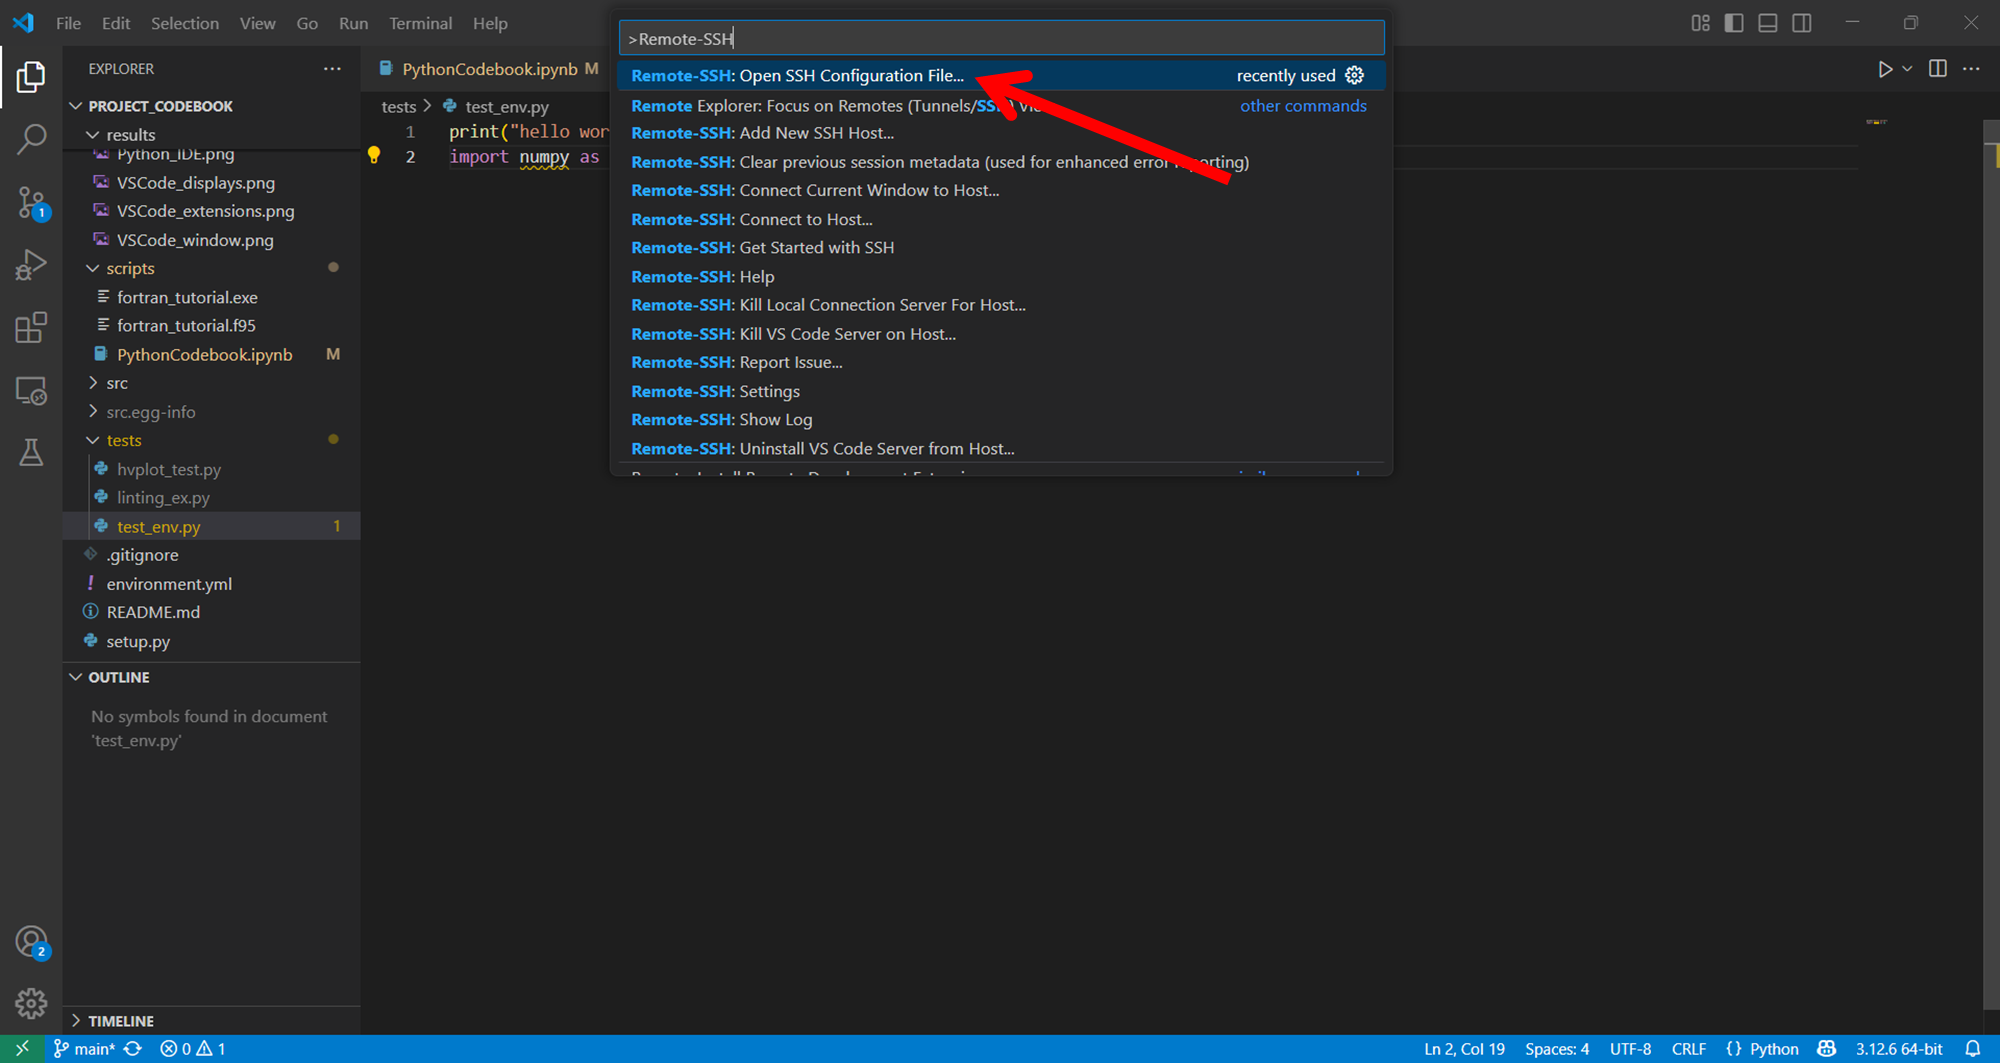The height and width of the screenshot is (1063, 2000).
Task: Open the Search view in activity bar
Action: (x=31, y=139)
